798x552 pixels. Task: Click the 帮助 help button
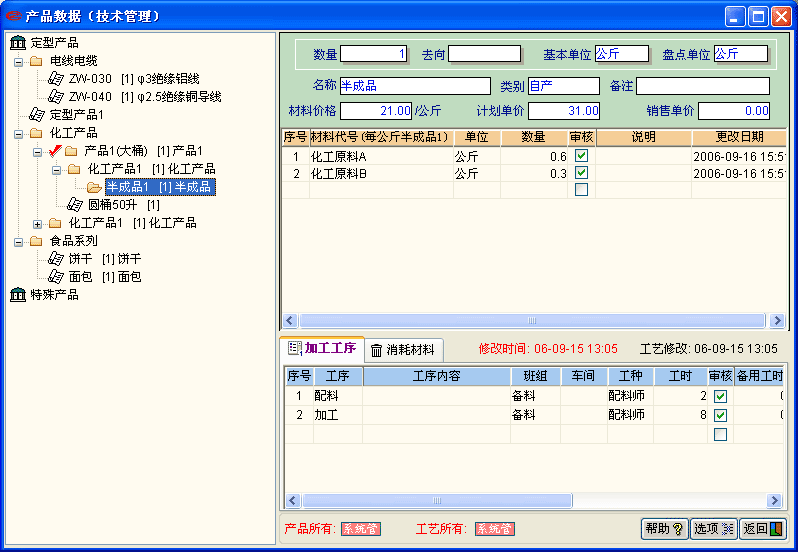click(664, 529)
